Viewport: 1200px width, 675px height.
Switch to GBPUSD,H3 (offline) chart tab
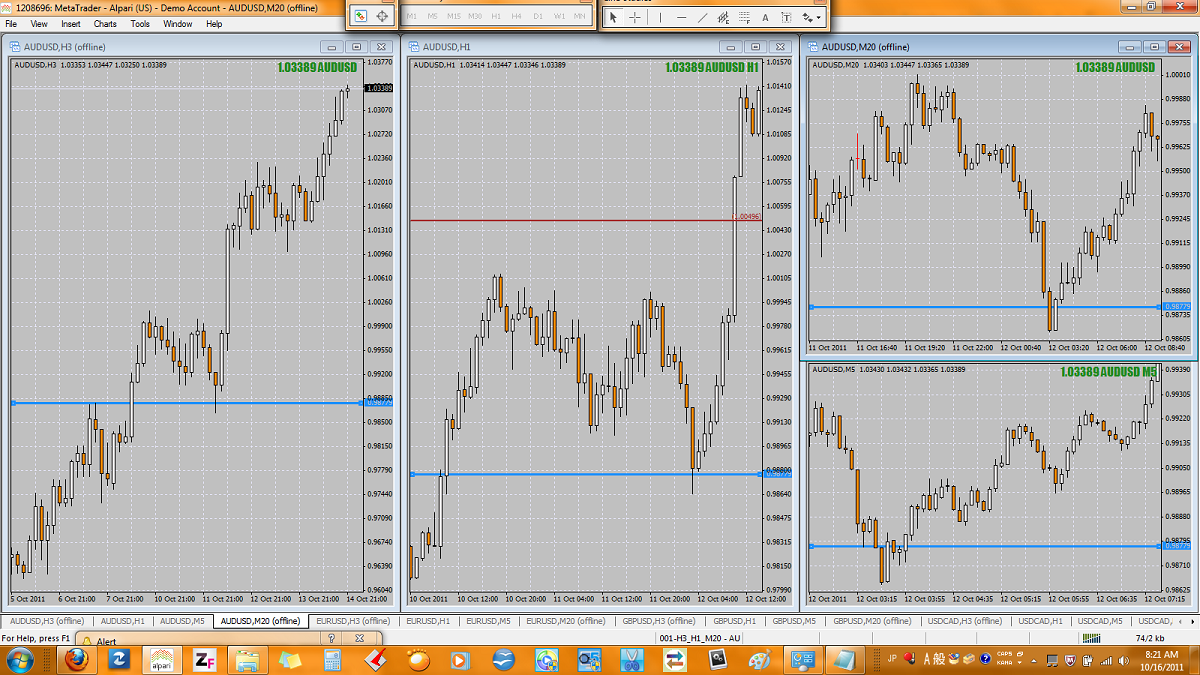click(658, 621)
